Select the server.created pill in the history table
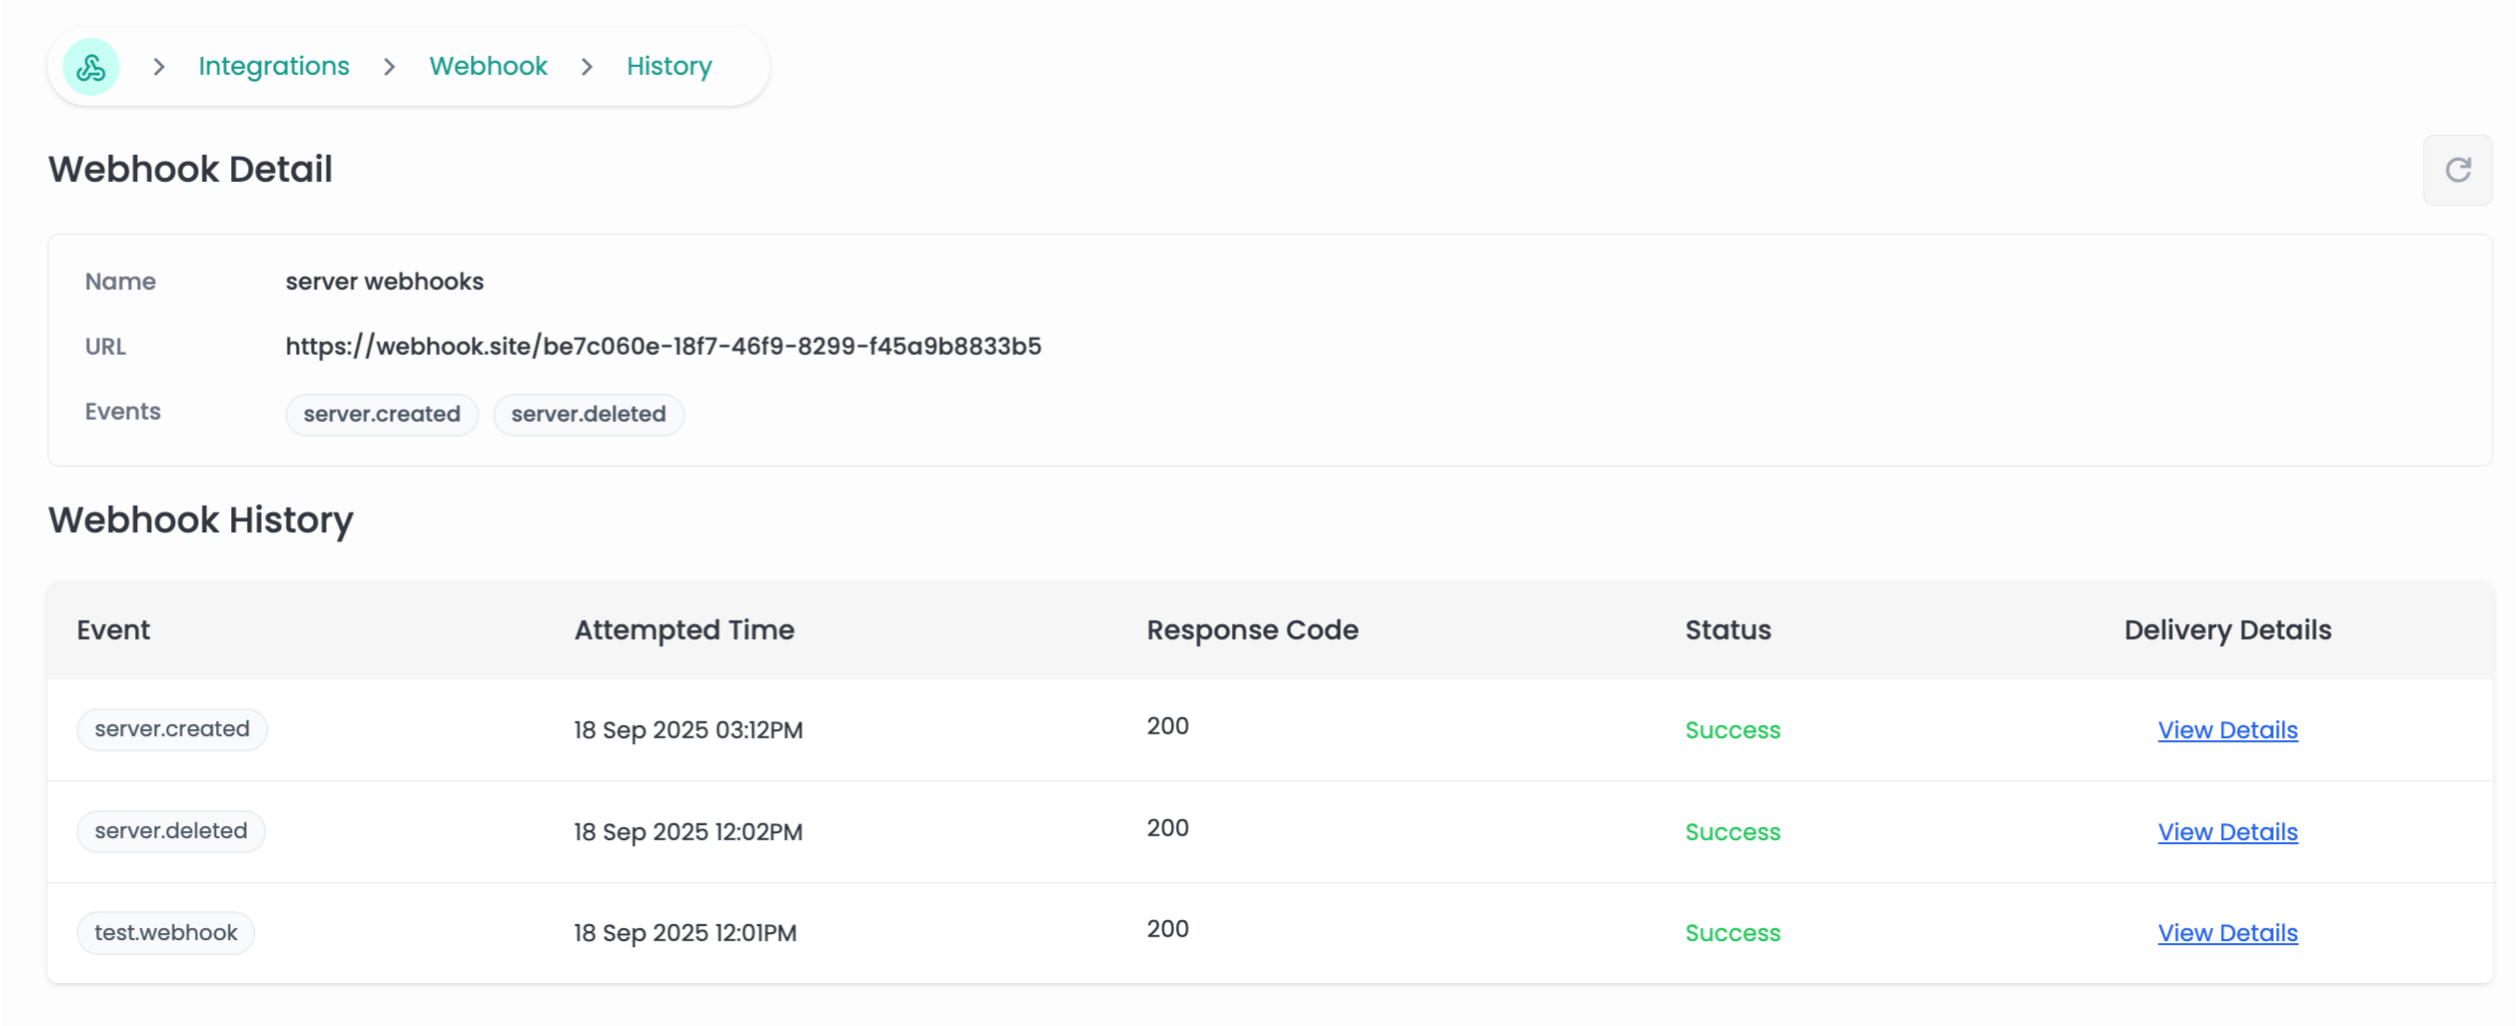Viewport: 2516px width, 1026px height. coord(171,729)
